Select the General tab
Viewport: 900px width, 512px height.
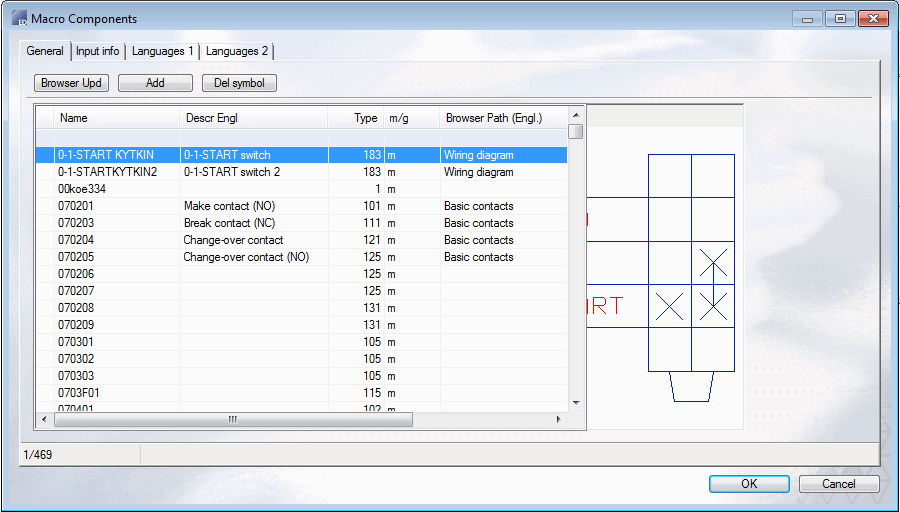45,51
